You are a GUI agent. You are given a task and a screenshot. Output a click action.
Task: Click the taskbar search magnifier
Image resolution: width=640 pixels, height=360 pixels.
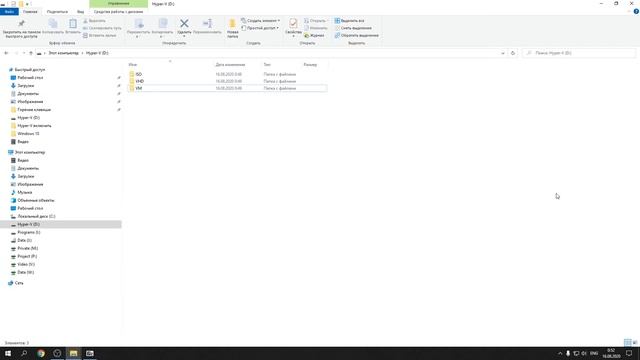click(24, 353)
